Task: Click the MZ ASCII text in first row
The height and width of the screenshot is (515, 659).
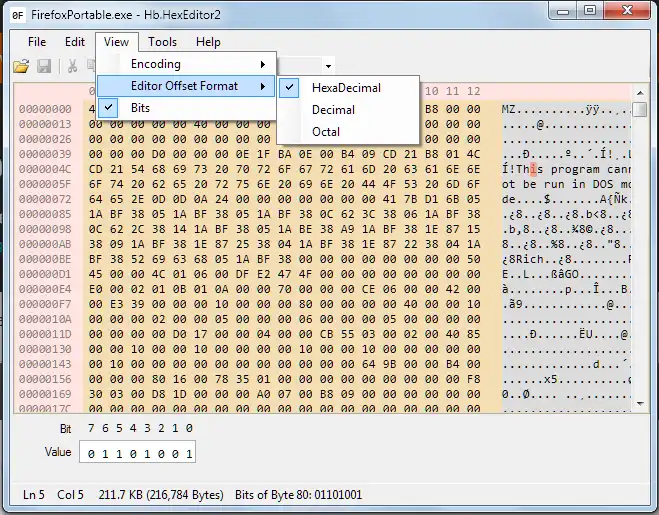Action: pos(508,109)
